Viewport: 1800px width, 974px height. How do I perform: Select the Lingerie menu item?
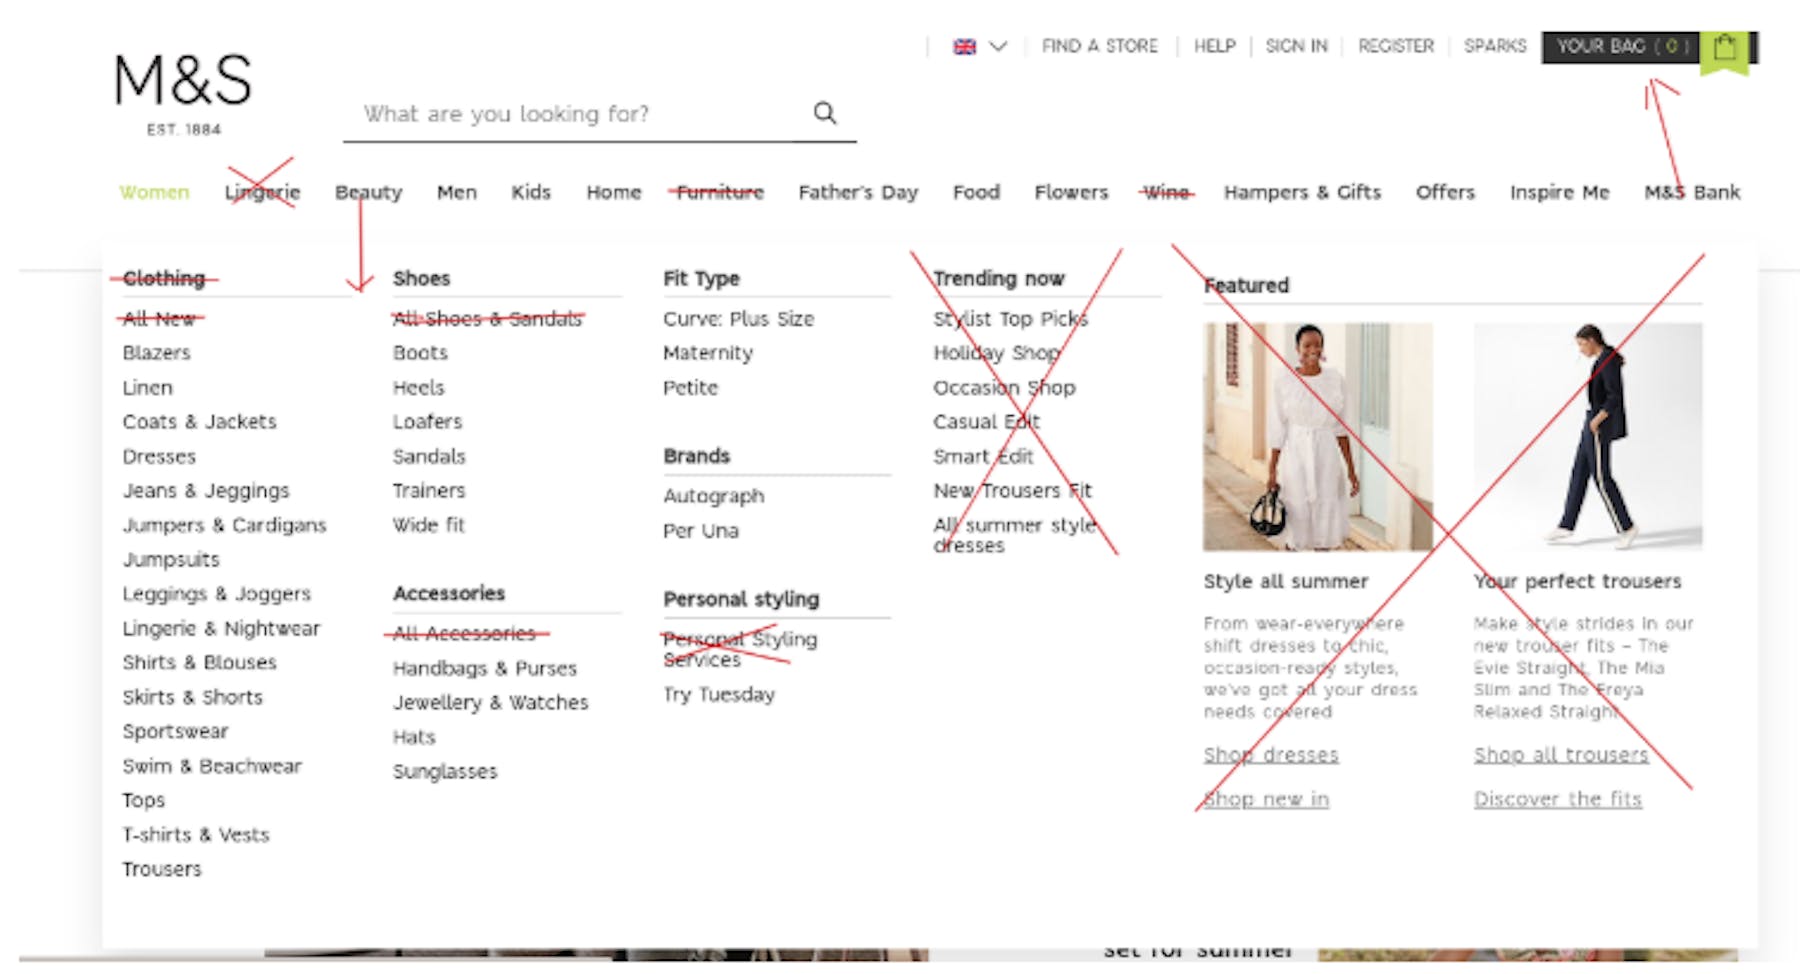coord(262,192)
